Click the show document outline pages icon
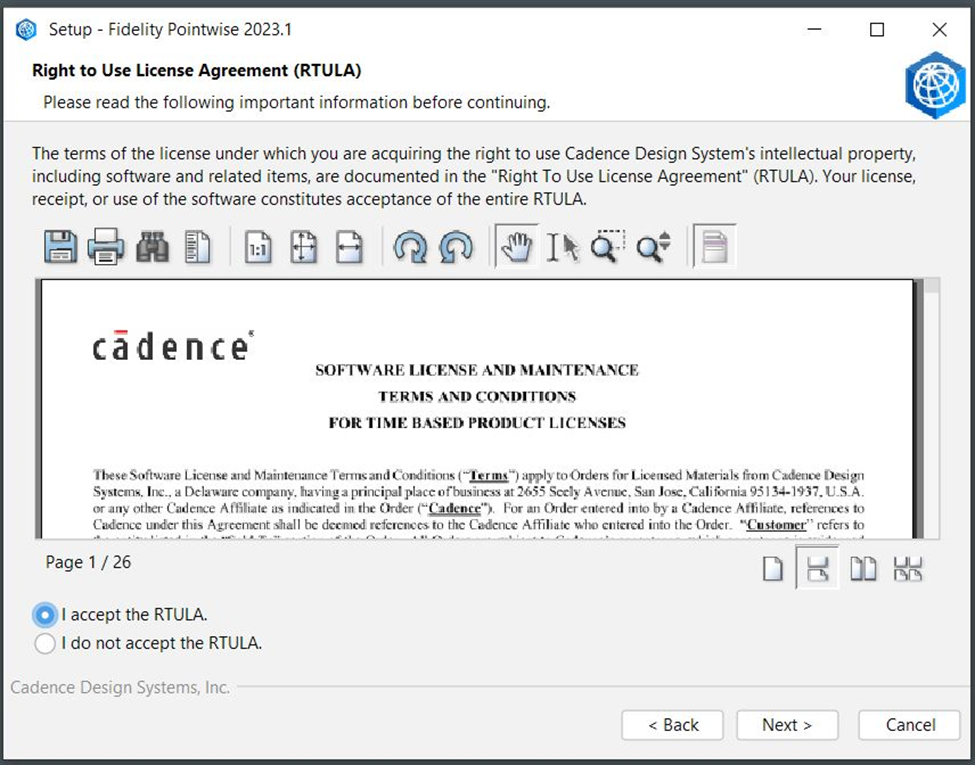The width and height of the screenshot is (975, 765). (x=198, y=247)
